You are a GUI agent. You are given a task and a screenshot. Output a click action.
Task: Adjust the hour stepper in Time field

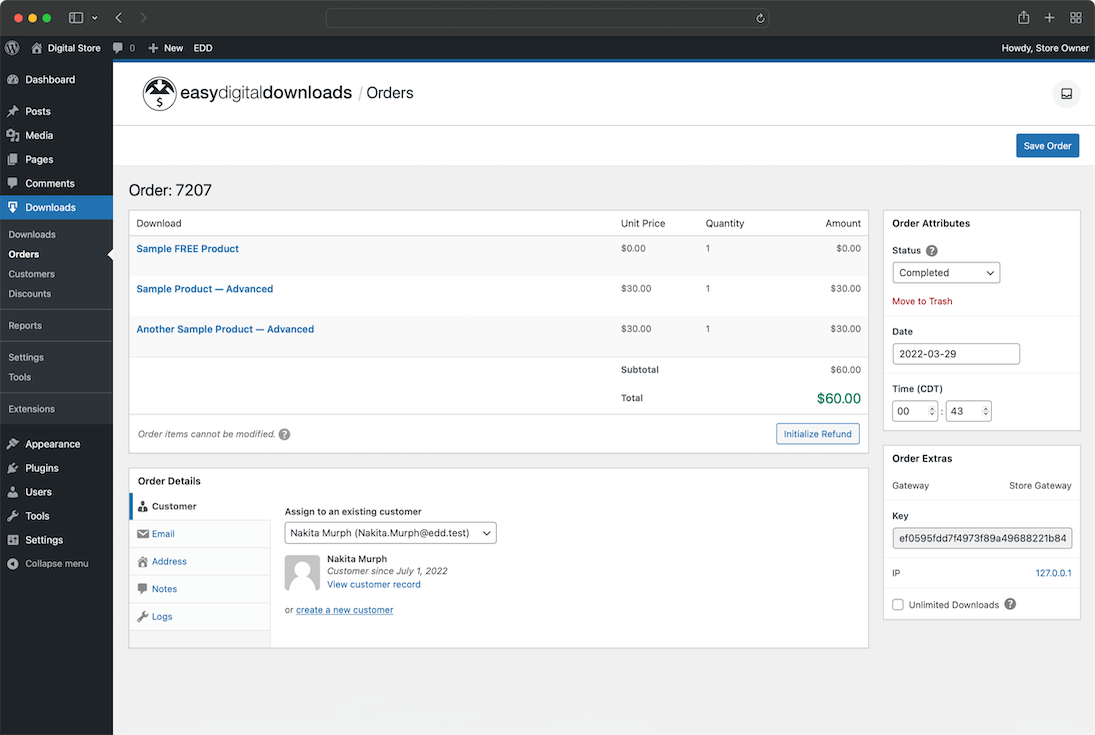(x=932, y=411)
